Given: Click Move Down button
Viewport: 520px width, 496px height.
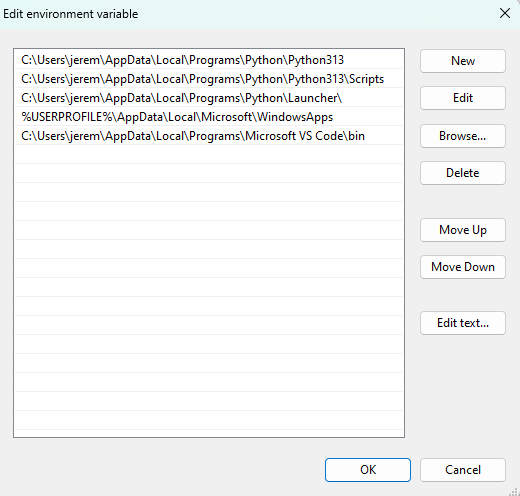Looking at the screenshot, I should point(463,267).
